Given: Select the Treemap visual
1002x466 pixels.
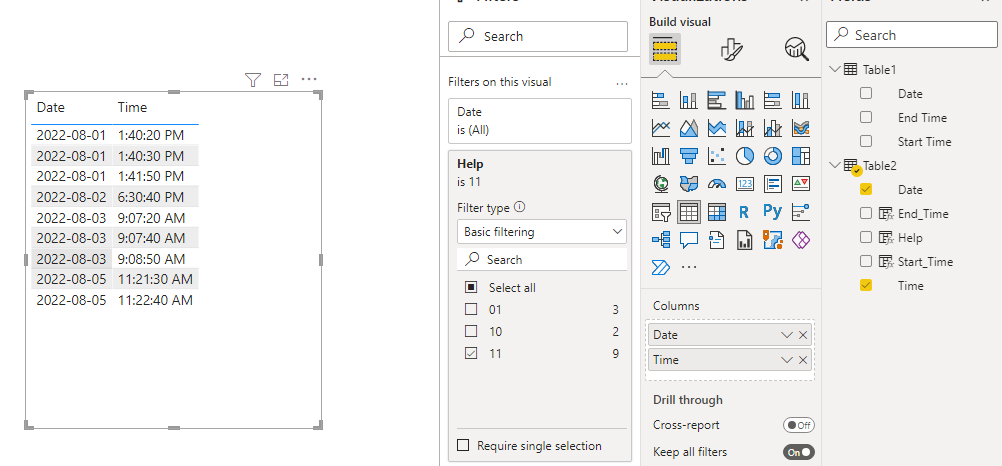Looking at the screenshot, I should (x=801, y=155).
